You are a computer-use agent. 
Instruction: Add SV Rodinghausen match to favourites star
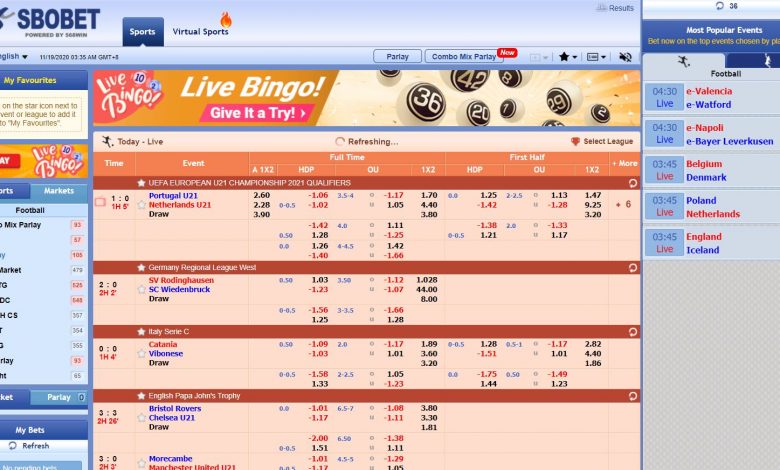tap(142, 289)
